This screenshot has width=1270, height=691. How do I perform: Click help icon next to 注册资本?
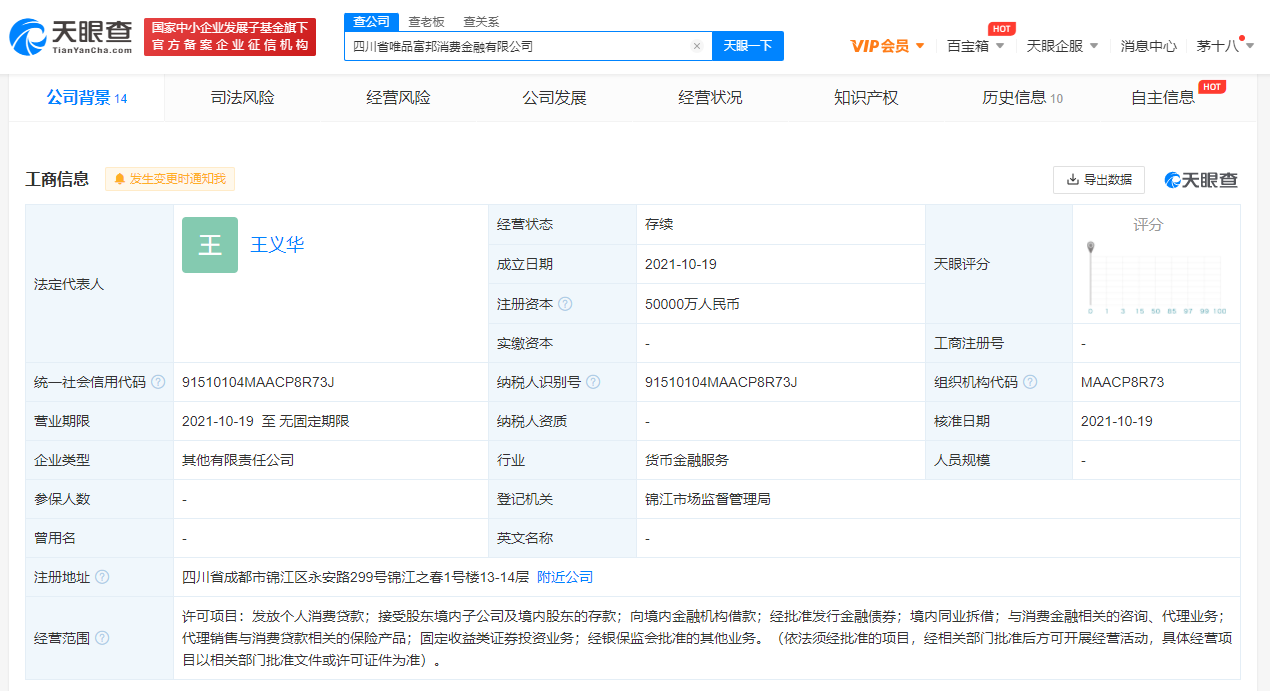[x=565, y=304]
